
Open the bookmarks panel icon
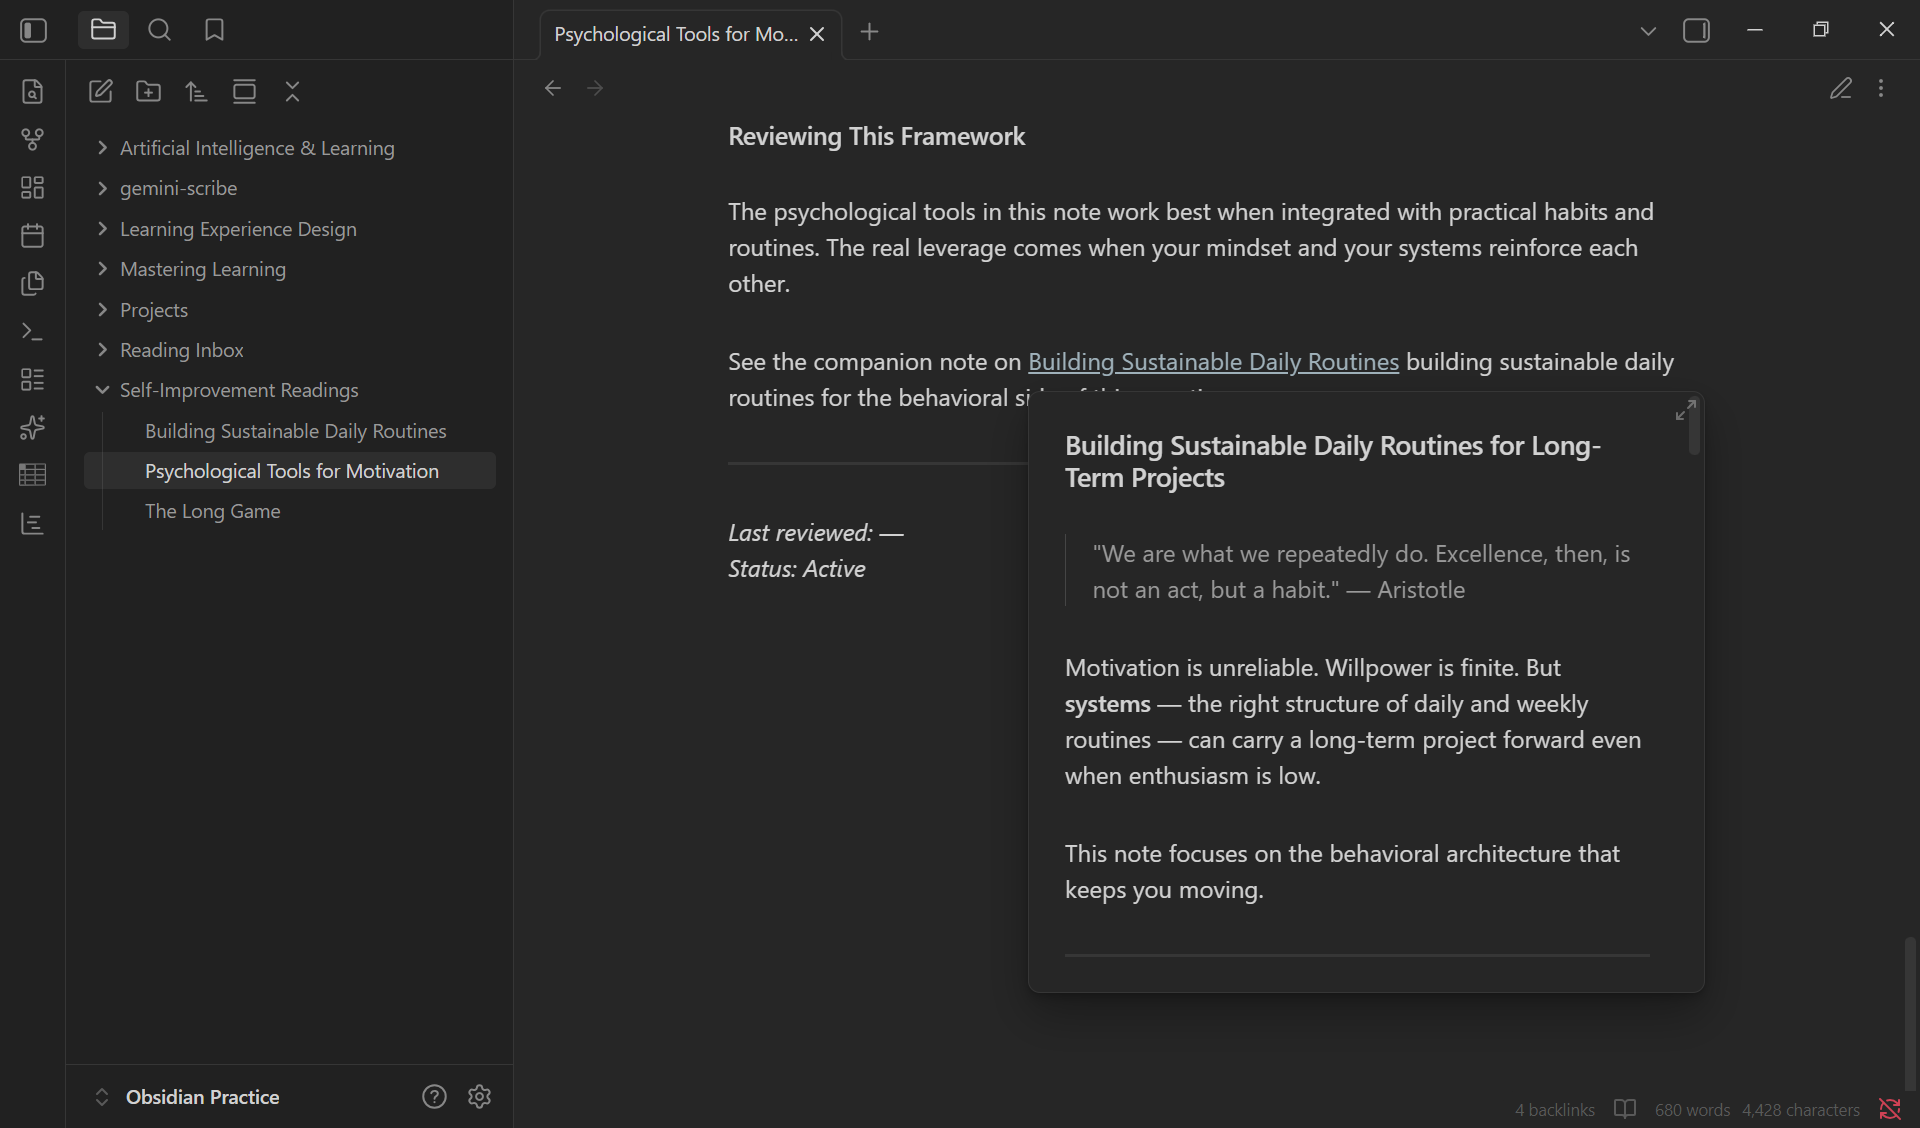[x=214, y=30]
